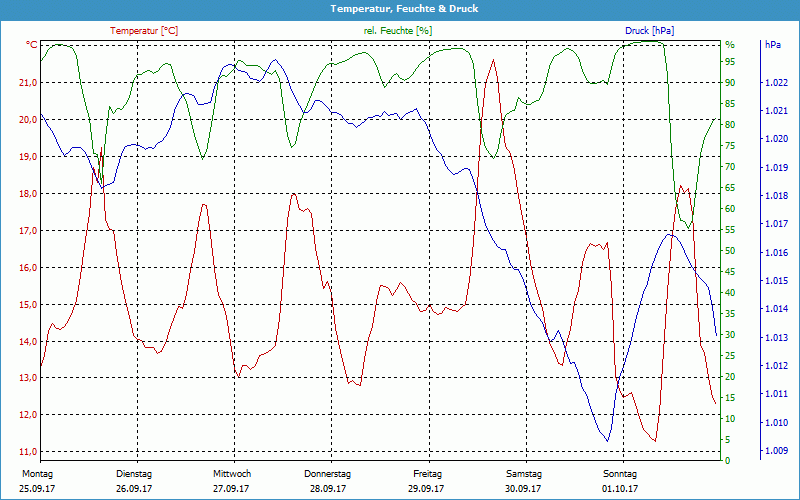Click the Dienstag day label

click(134, 474)
